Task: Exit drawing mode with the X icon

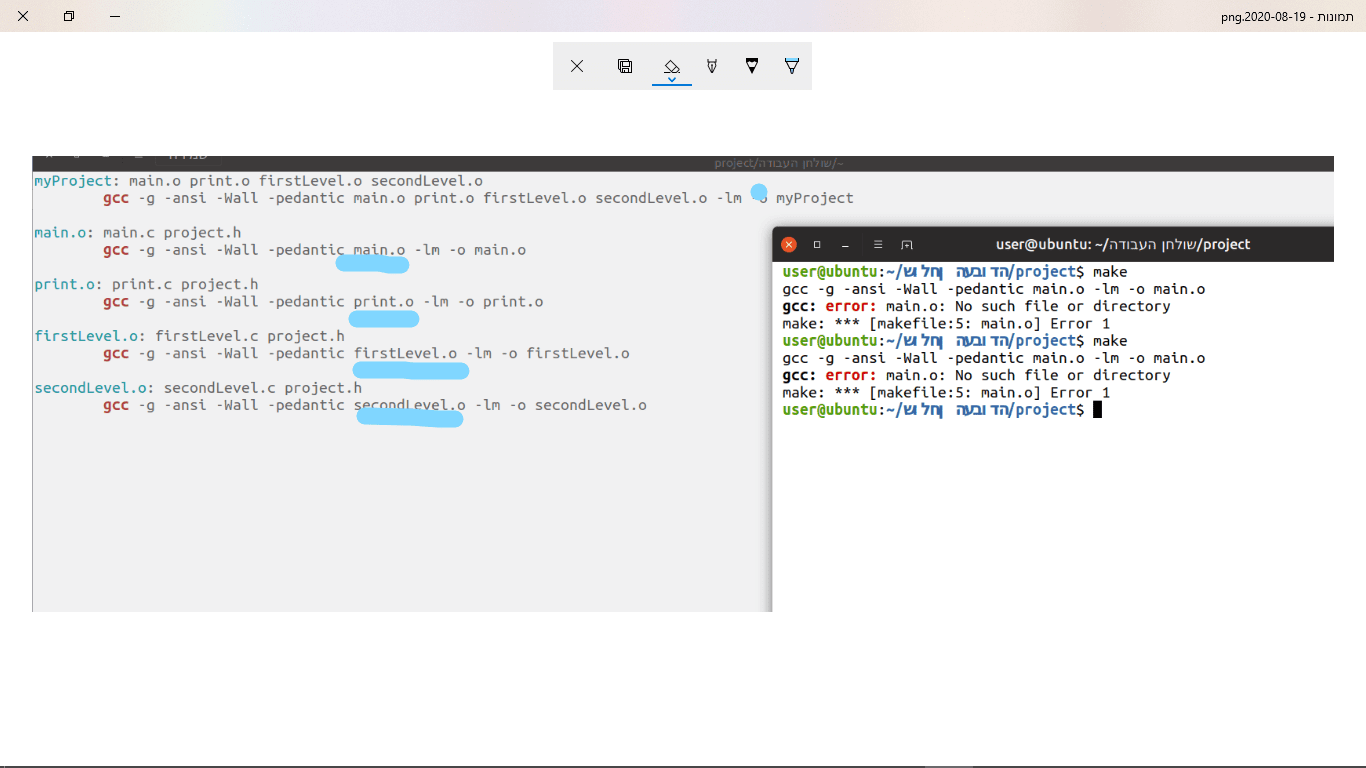Action: (x=577, y=66)
